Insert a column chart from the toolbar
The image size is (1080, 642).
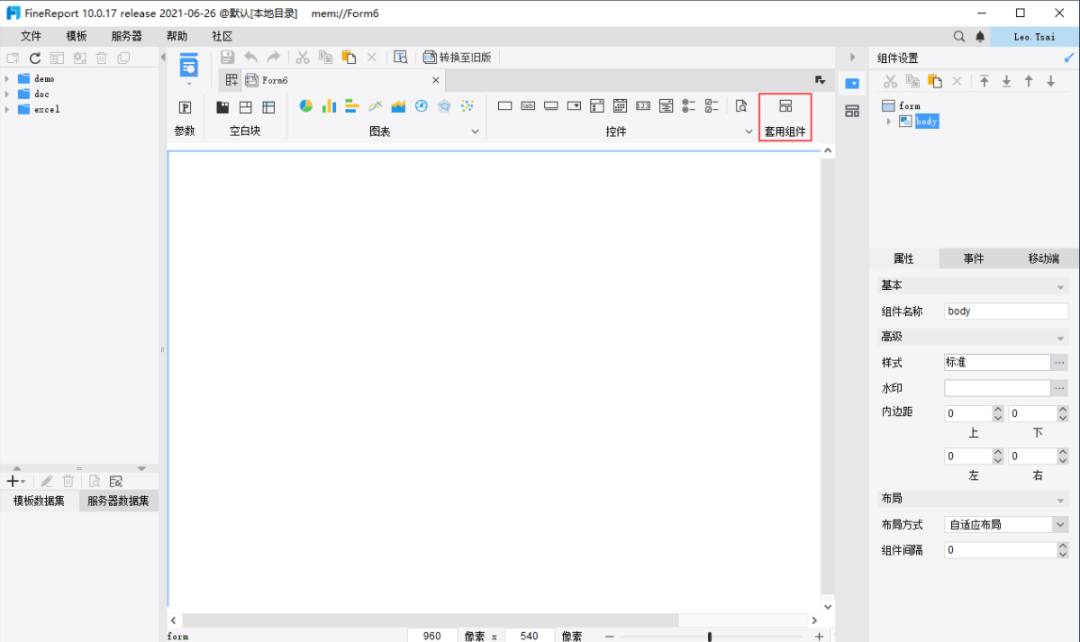[x=329, y=106]
